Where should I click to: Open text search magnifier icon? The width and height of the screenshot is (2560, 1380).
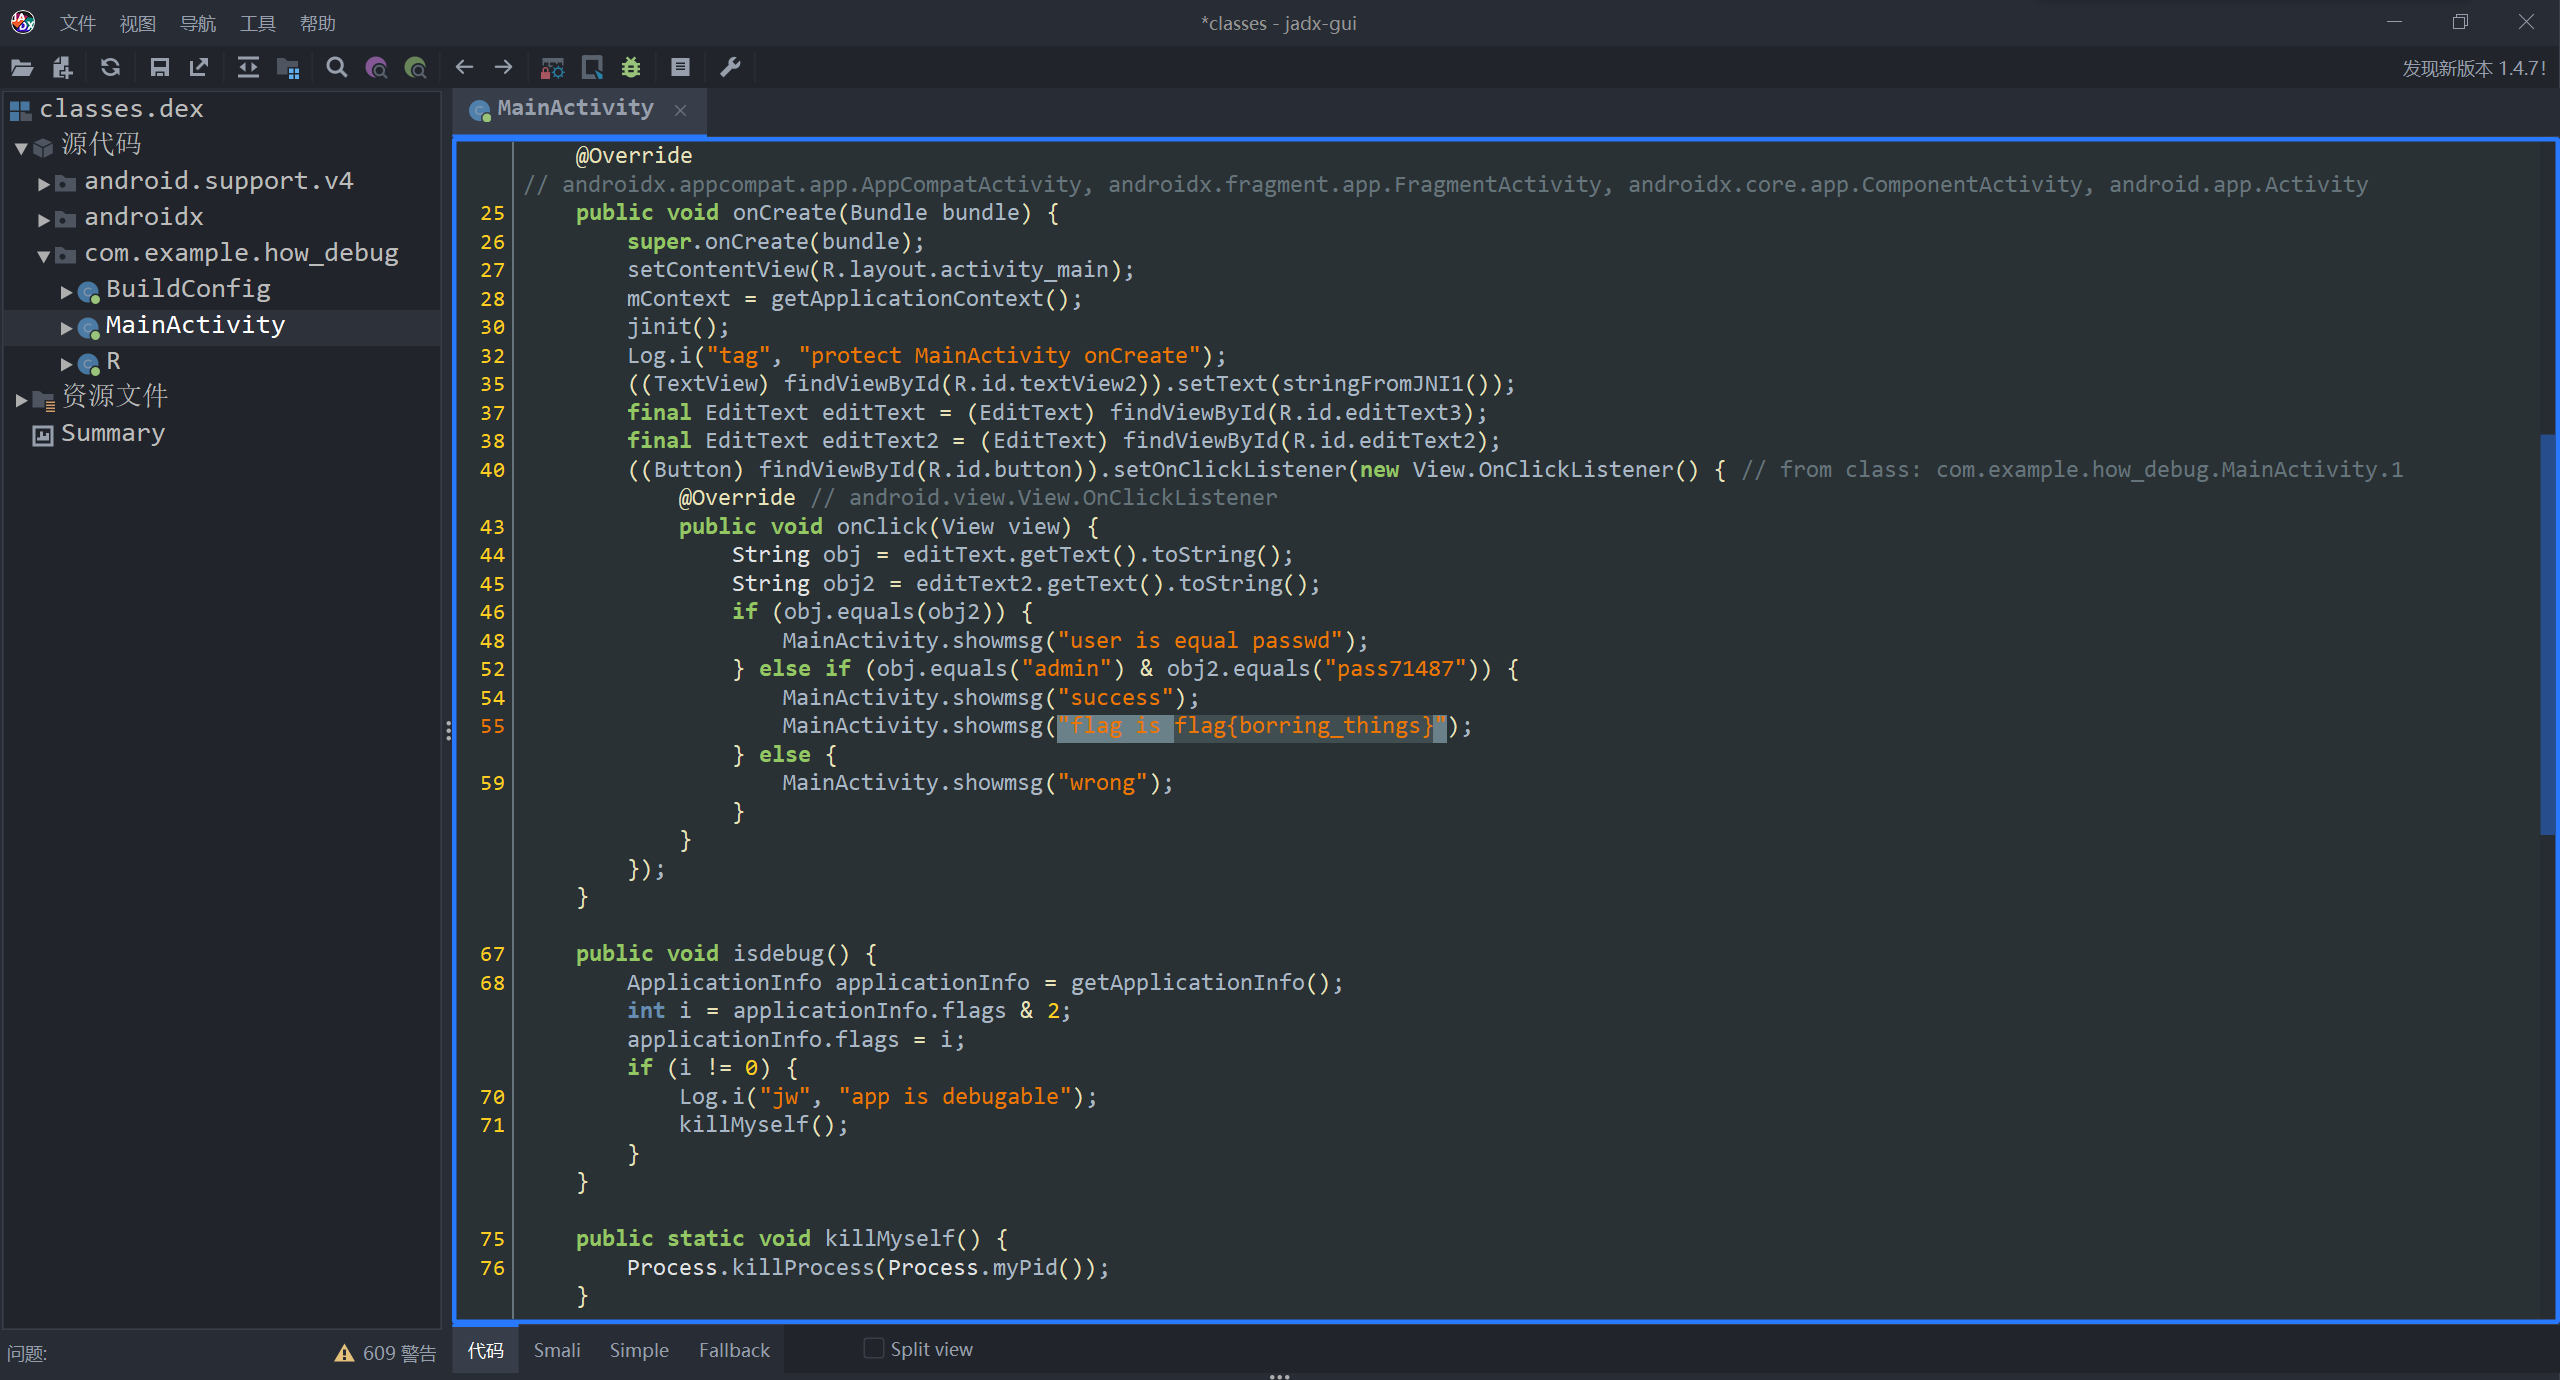[337, 67]
